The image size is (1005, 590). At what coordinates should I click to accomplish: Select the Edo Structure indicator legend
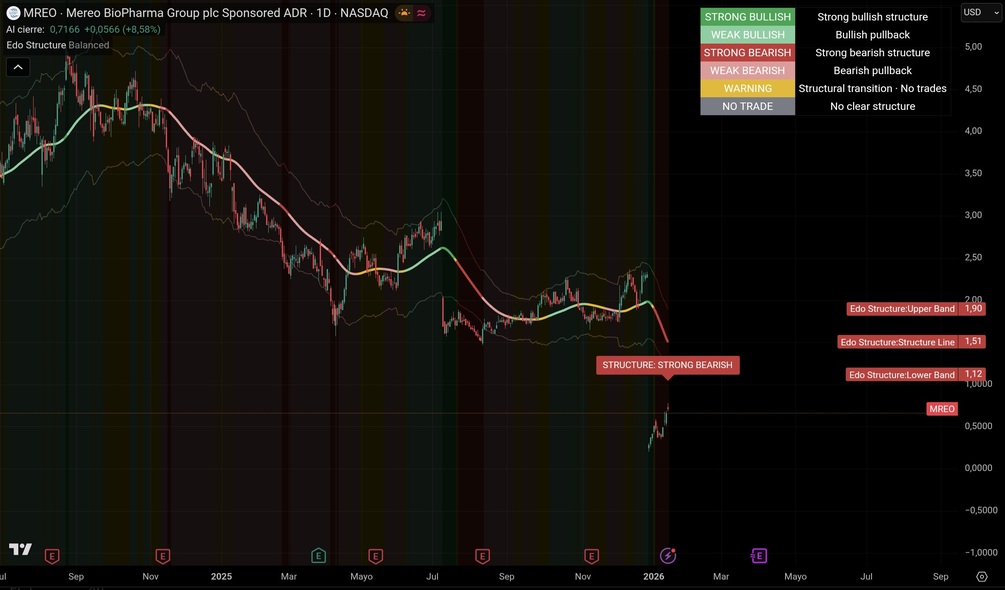58,45
